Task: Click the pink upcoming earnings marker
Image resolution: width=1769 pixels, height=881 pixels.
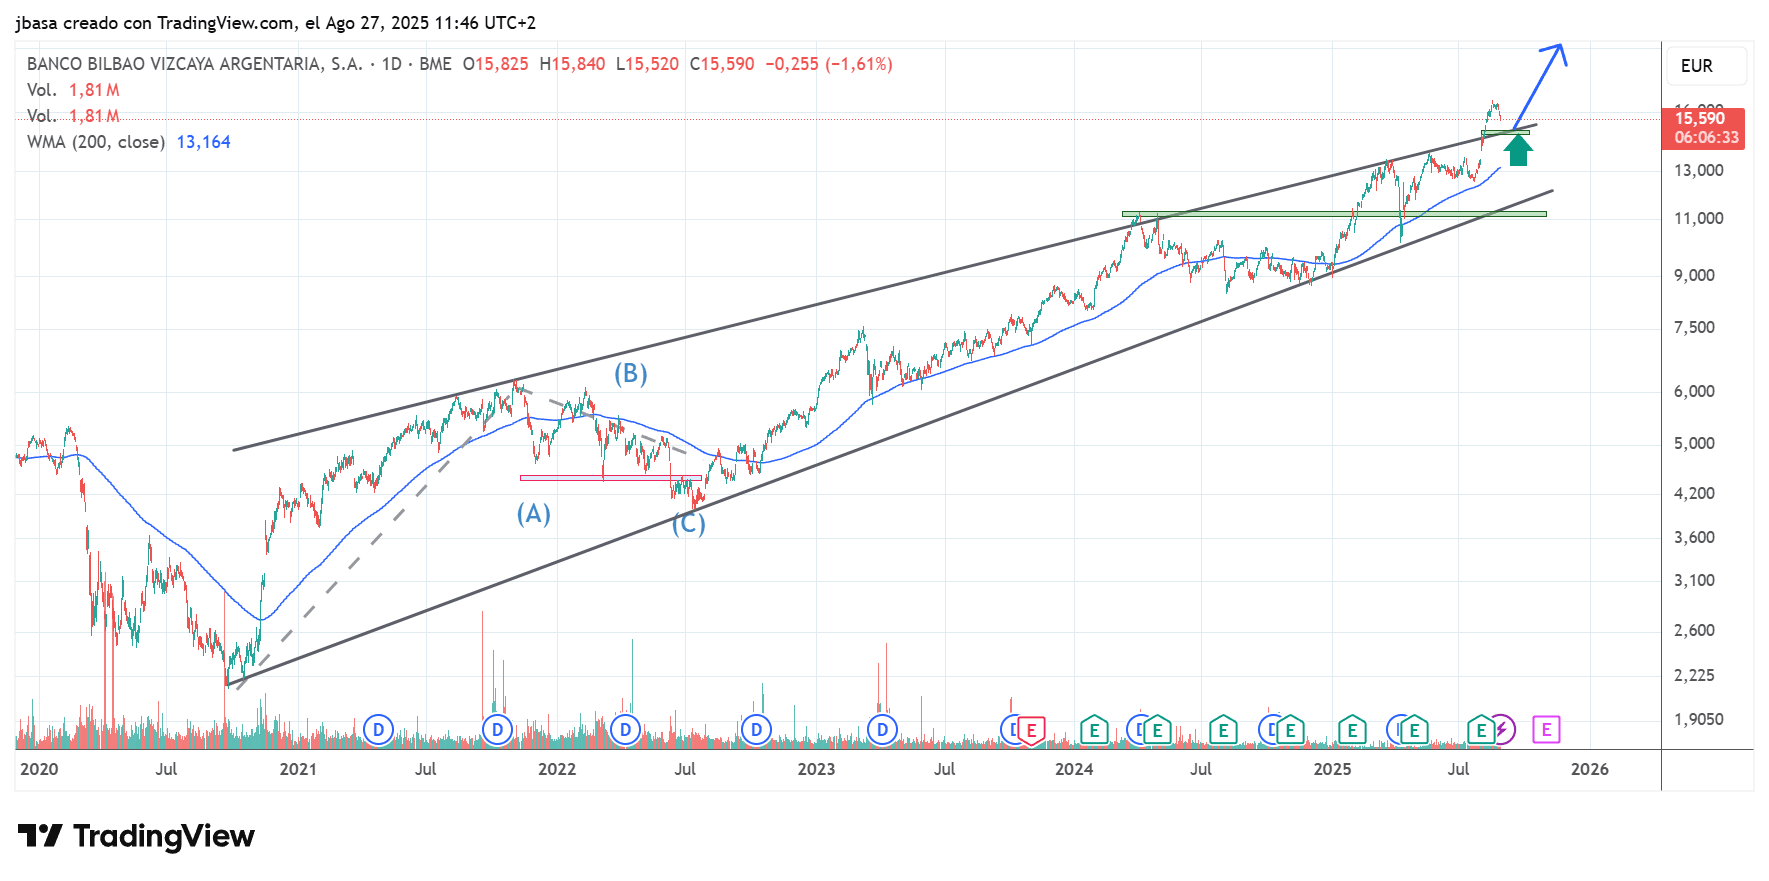Action: [1546, 730]
